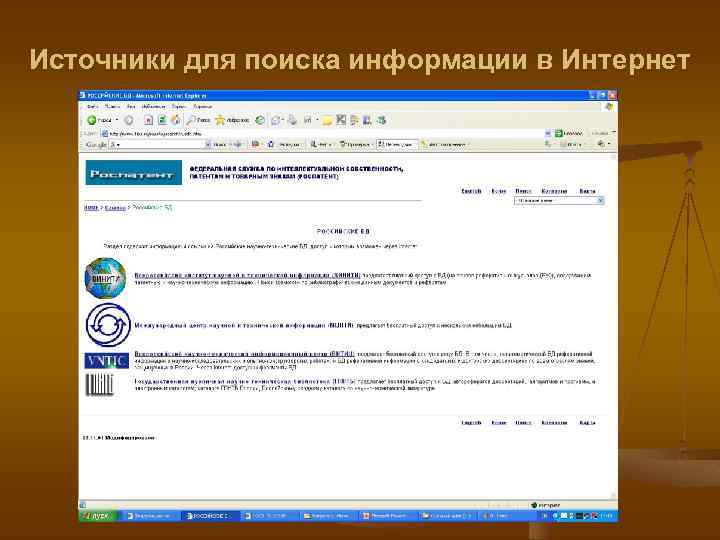720x540 pixels.
Task: Click the English link in the bottom navigation
Action: 471,422
